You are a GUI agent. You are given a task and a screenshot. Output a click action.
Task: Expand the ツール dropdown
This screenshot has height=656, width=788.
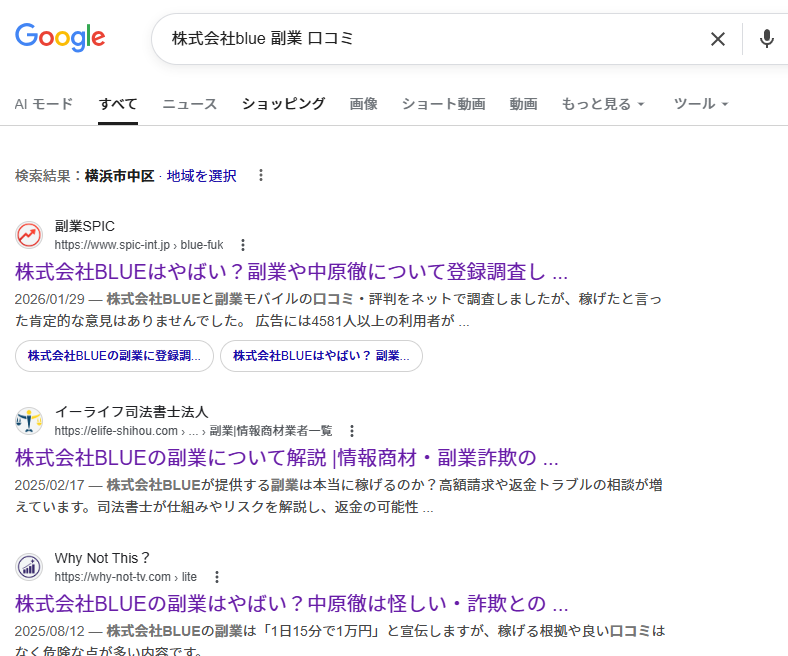click(701, 104)
